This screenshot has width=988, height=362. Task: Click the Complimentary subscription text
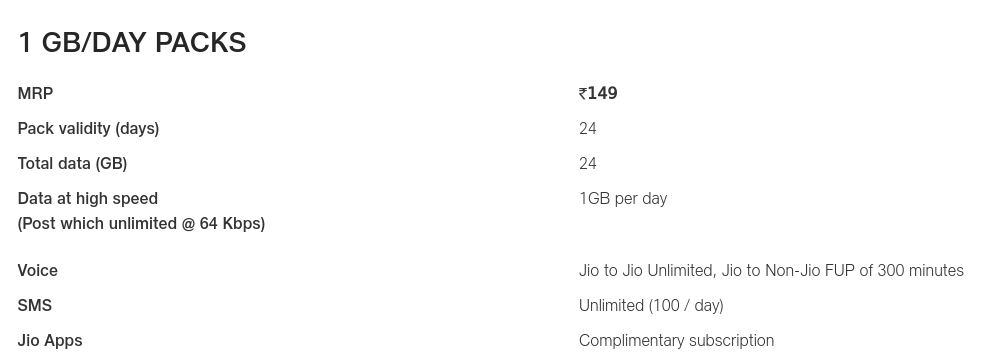[677, 341]
